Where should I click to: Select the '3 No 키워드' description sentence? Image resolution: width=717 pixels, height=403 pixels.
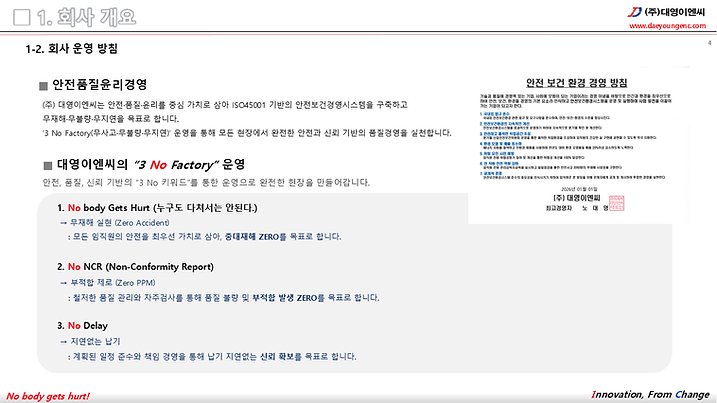click(206, 183)
